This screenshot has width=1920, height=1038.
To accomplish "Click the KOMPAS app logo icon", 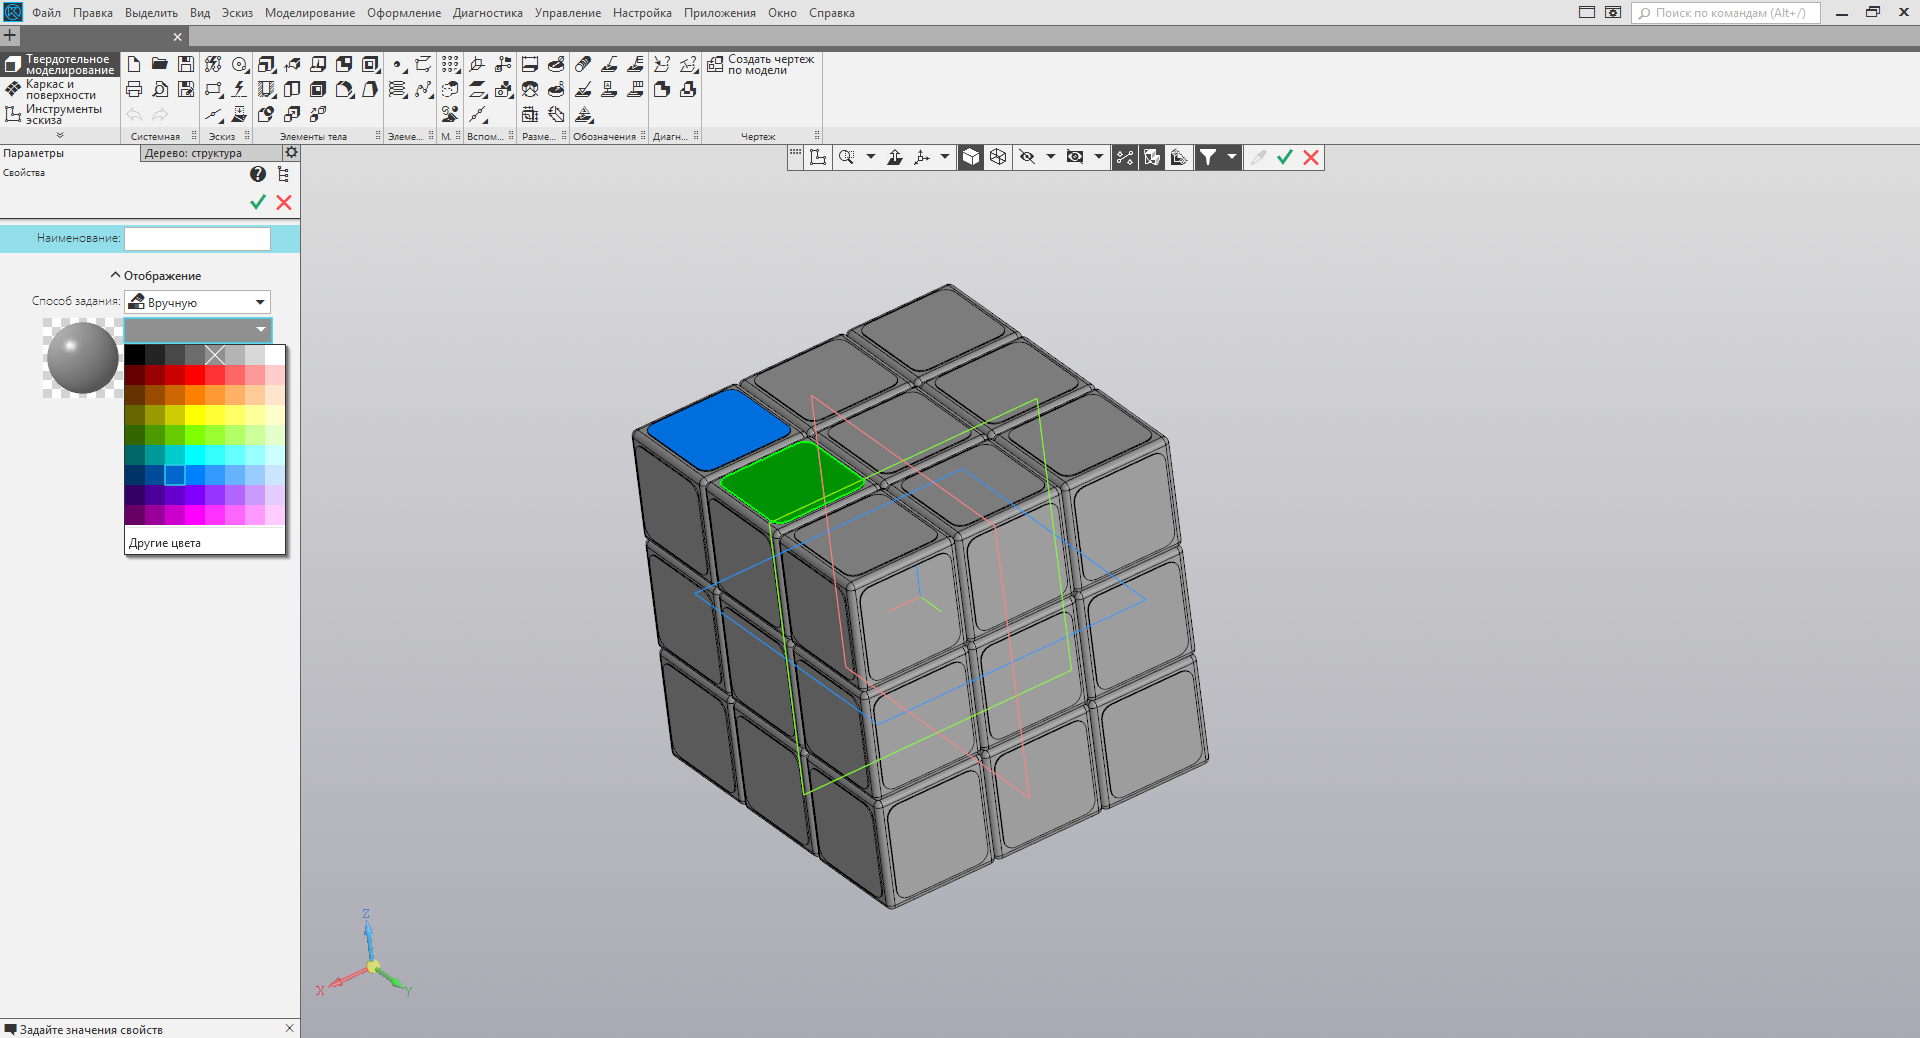I will pos(13,12).
